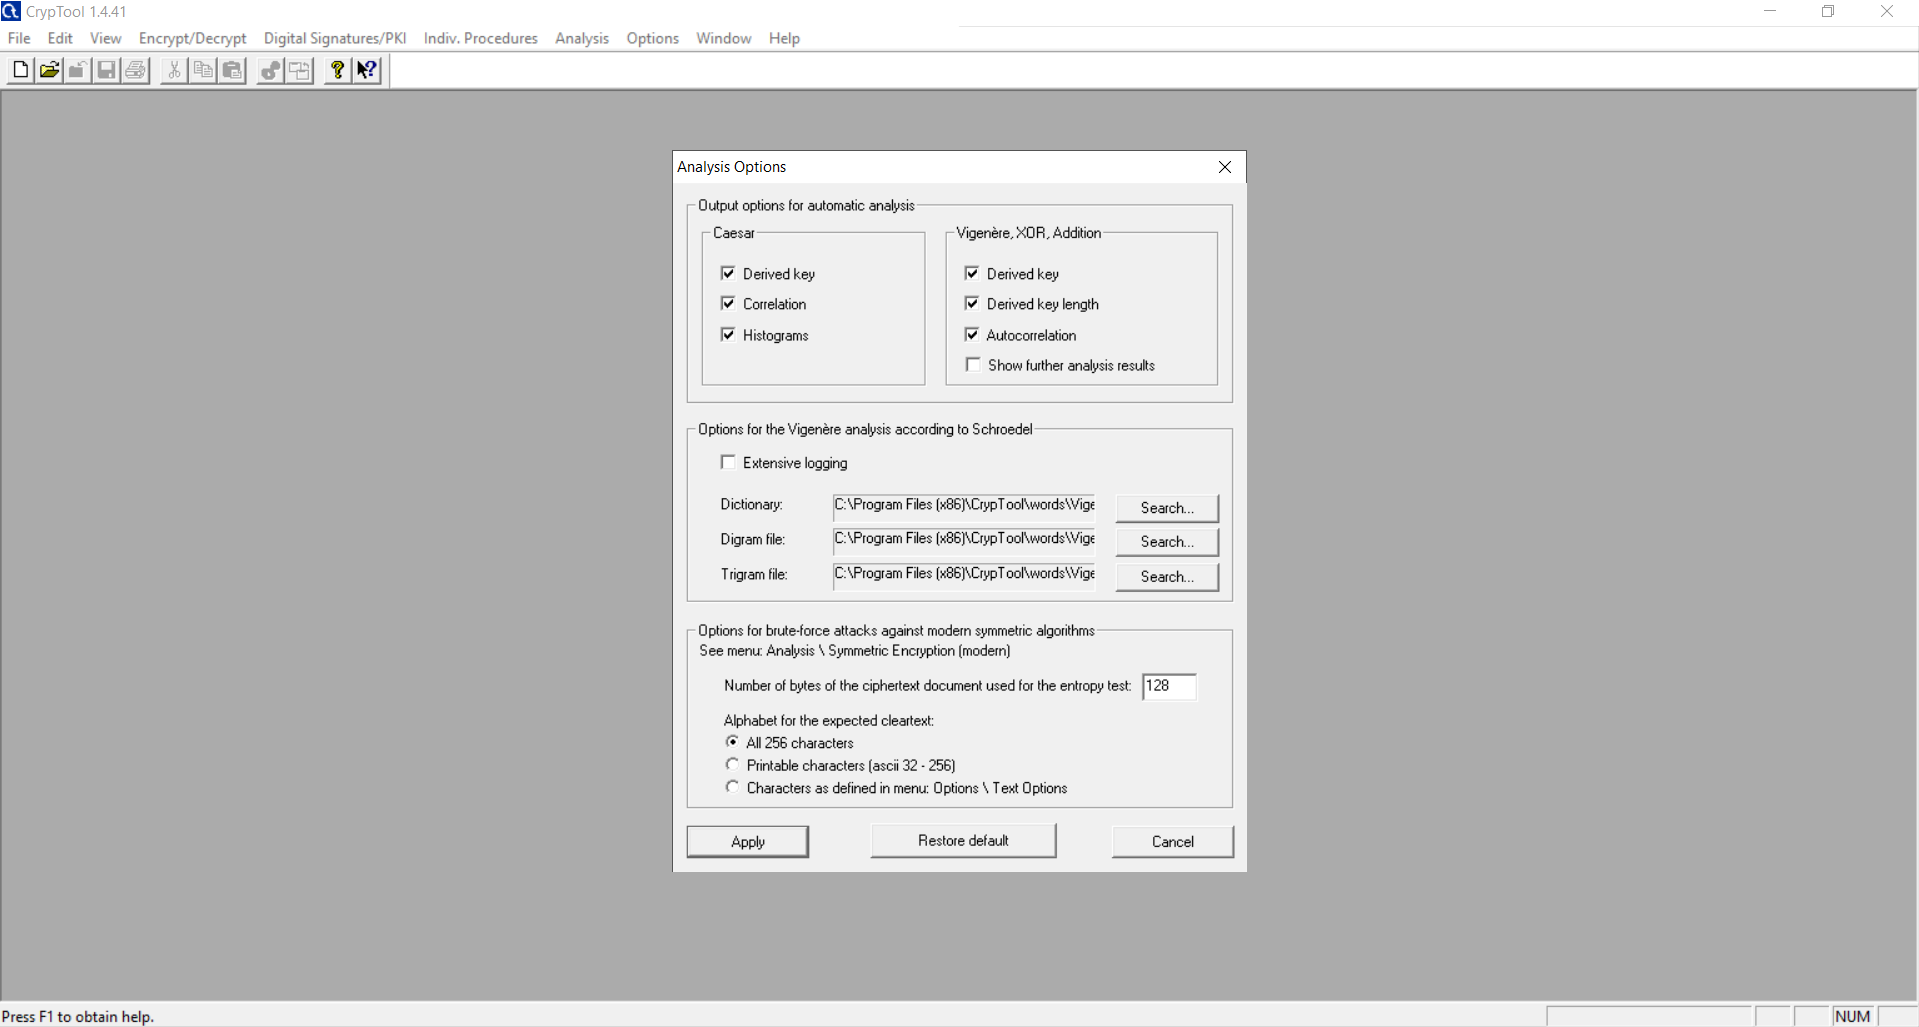Click Restore default button
This screenshot has width=1919, height=1027.
click(963, 841)
